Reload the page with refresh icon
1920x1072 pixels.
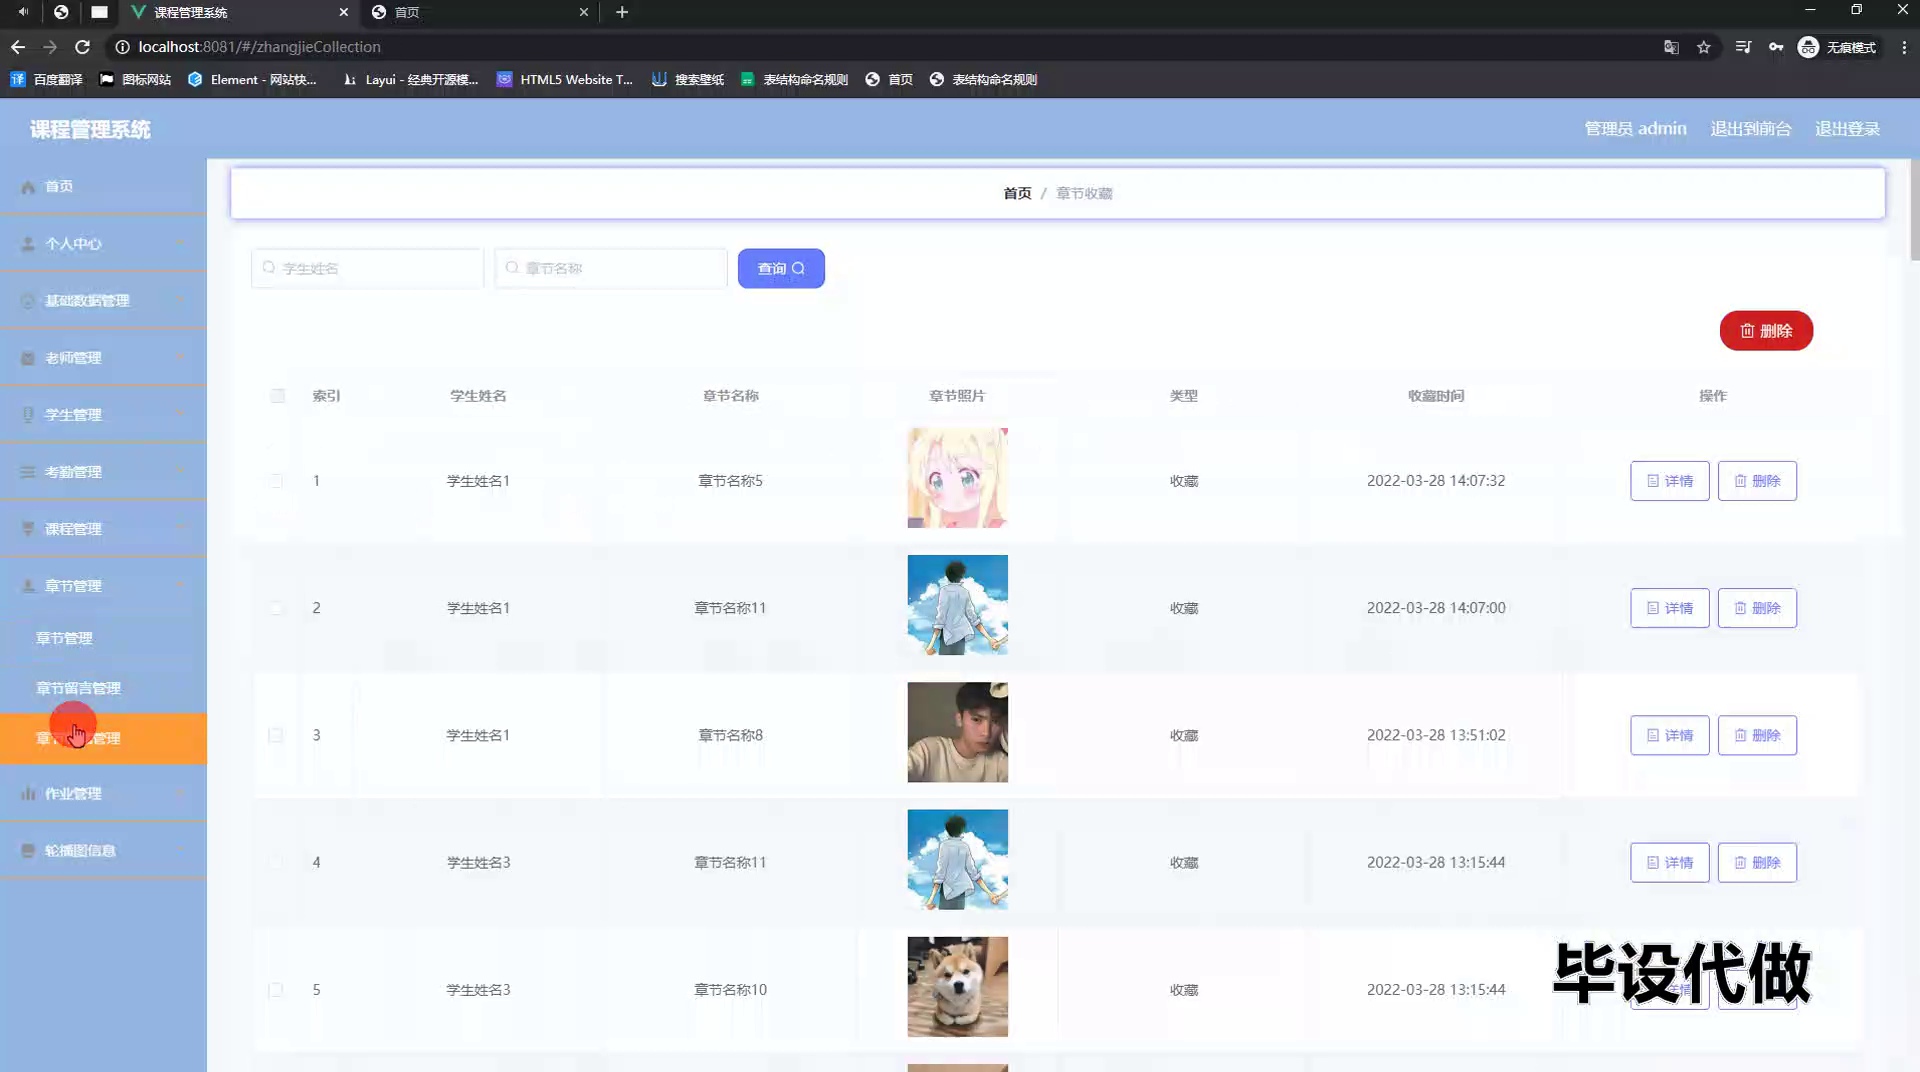pyautogui.click(x=83, y=47)
